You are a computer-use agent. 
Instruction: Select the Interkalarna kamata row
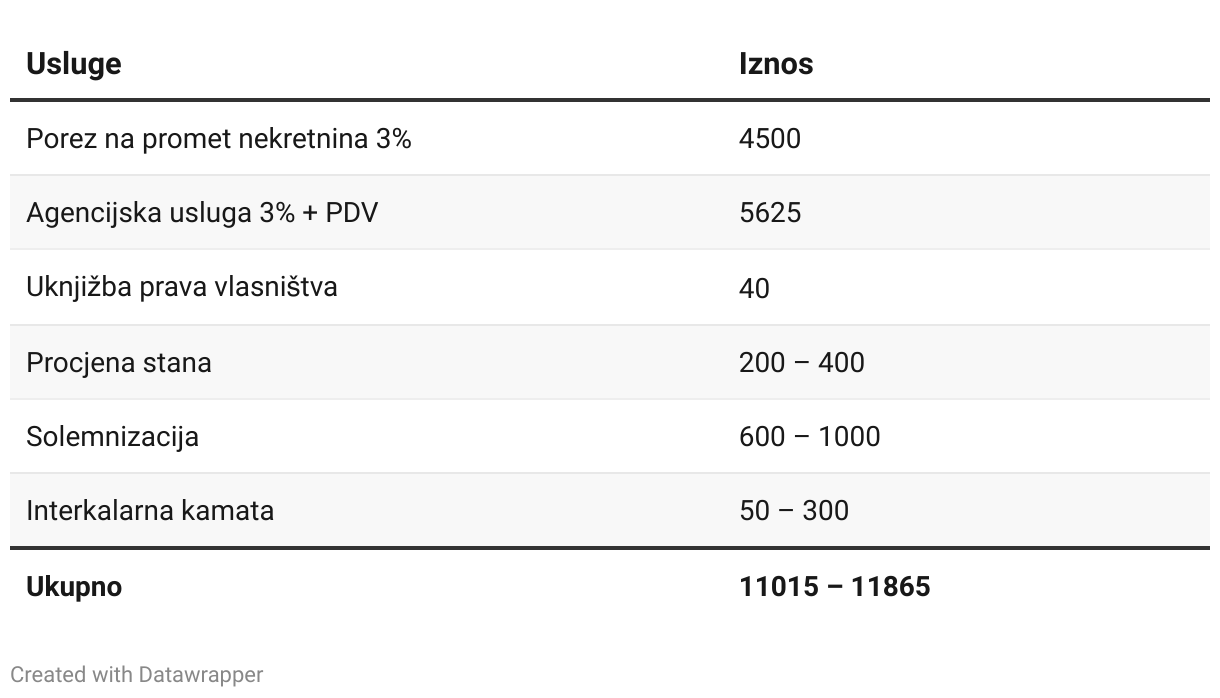coord(610,510)
